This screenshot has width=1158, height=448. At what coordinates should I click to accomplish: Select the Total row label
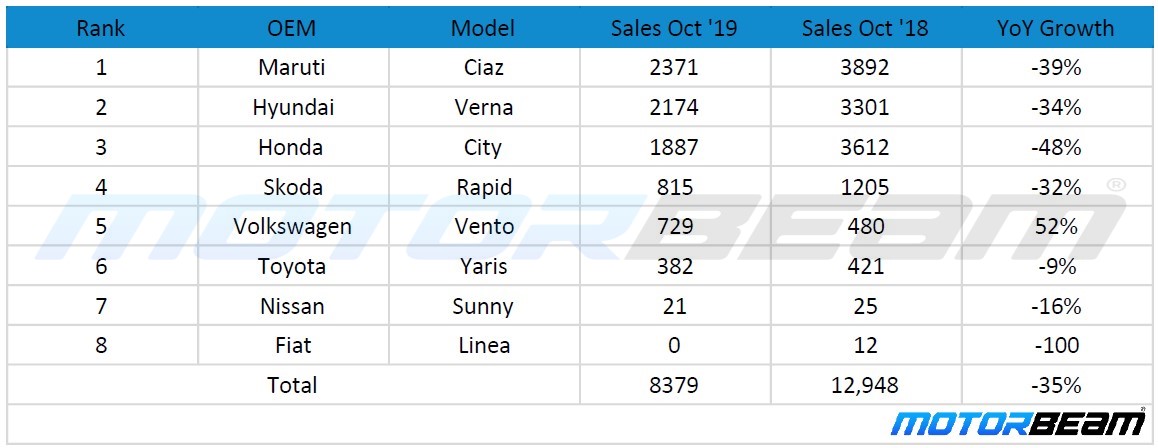293,385
